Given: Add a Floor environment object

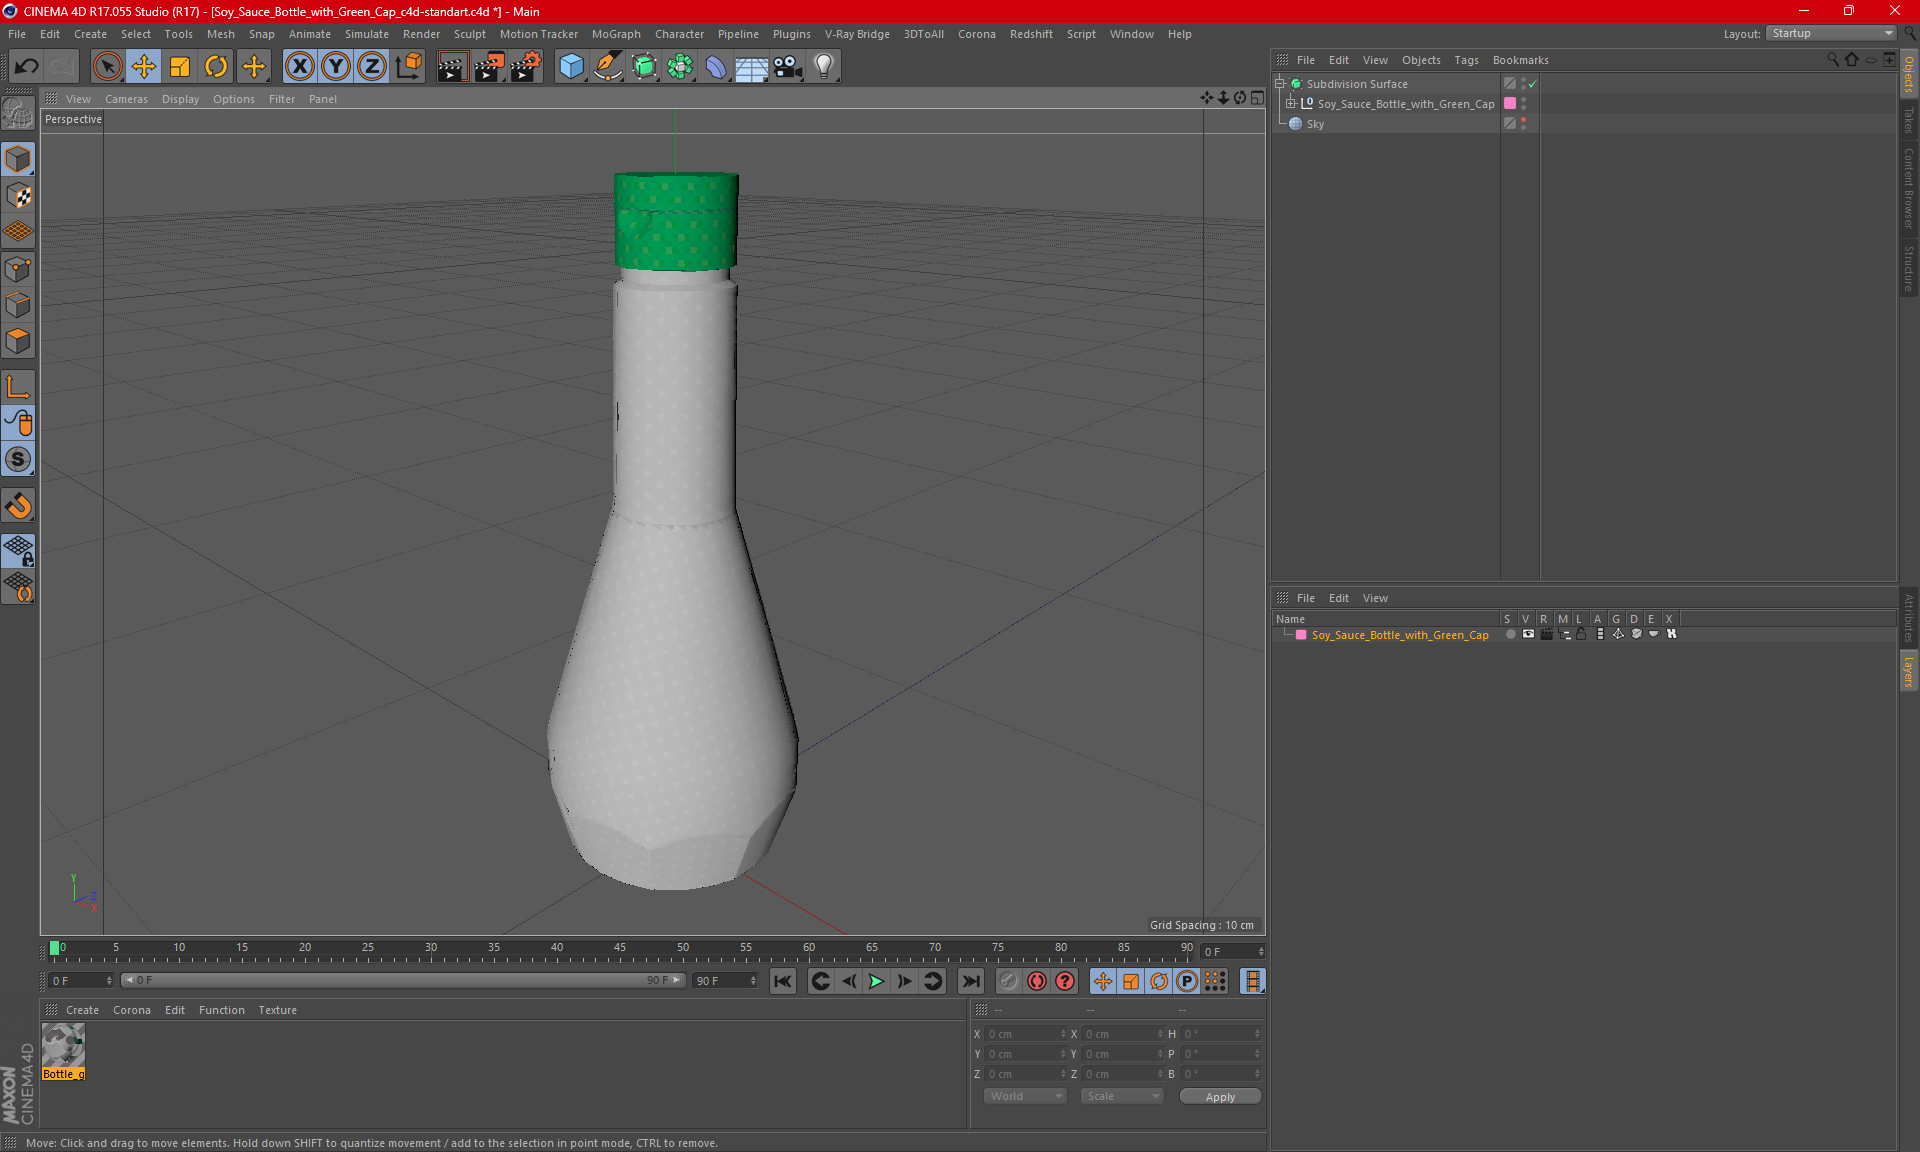Looking at the screenshot, I should click(x=752, y=67).
